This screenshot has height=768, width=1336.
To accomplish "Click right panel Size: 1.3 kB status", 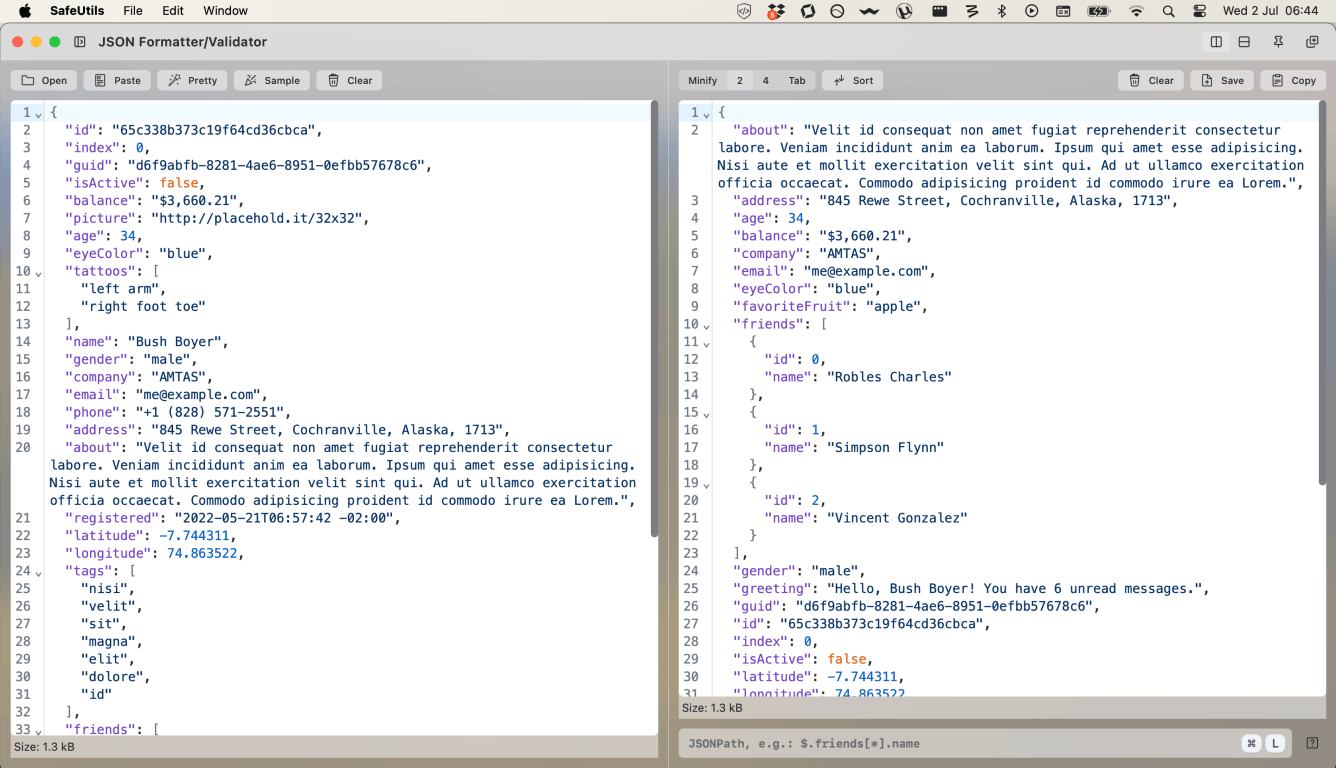I will pyautogui.click(x=712, y=708).
